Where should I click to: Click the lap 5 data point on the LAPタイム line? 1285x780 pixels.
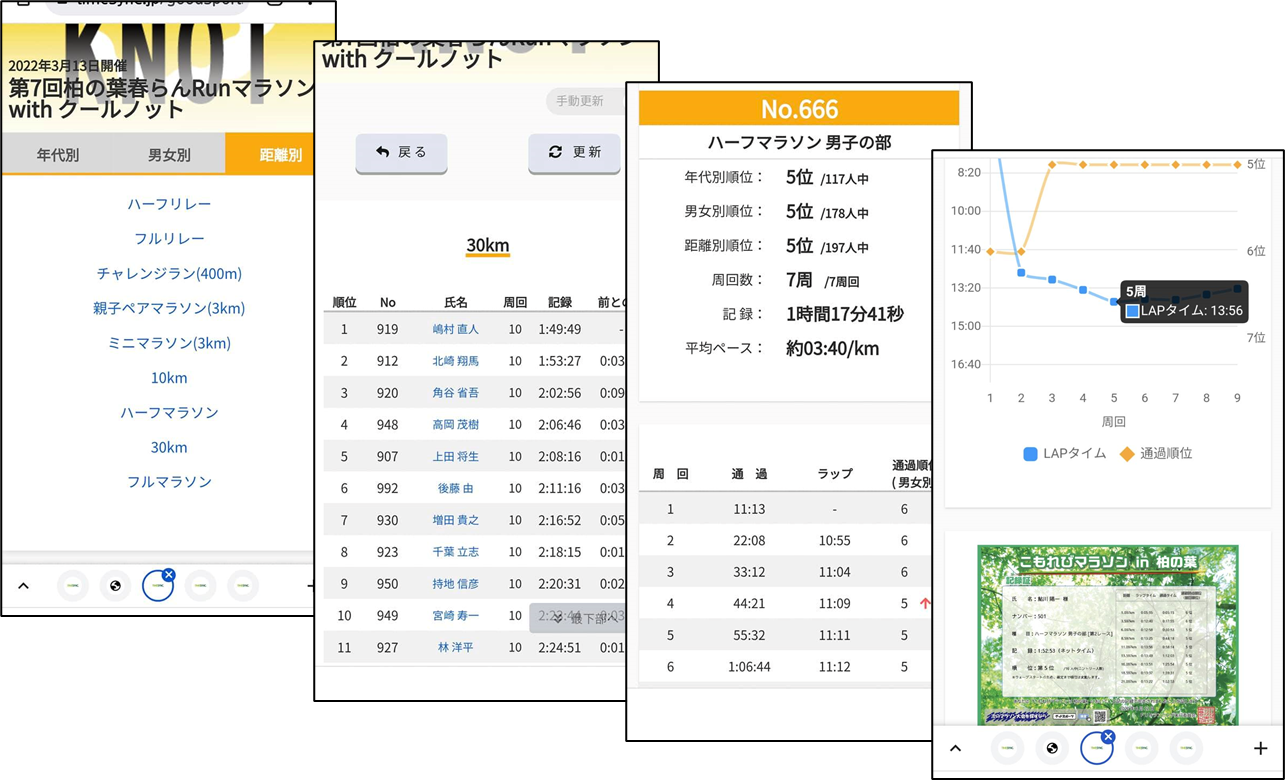[1114, 300]
